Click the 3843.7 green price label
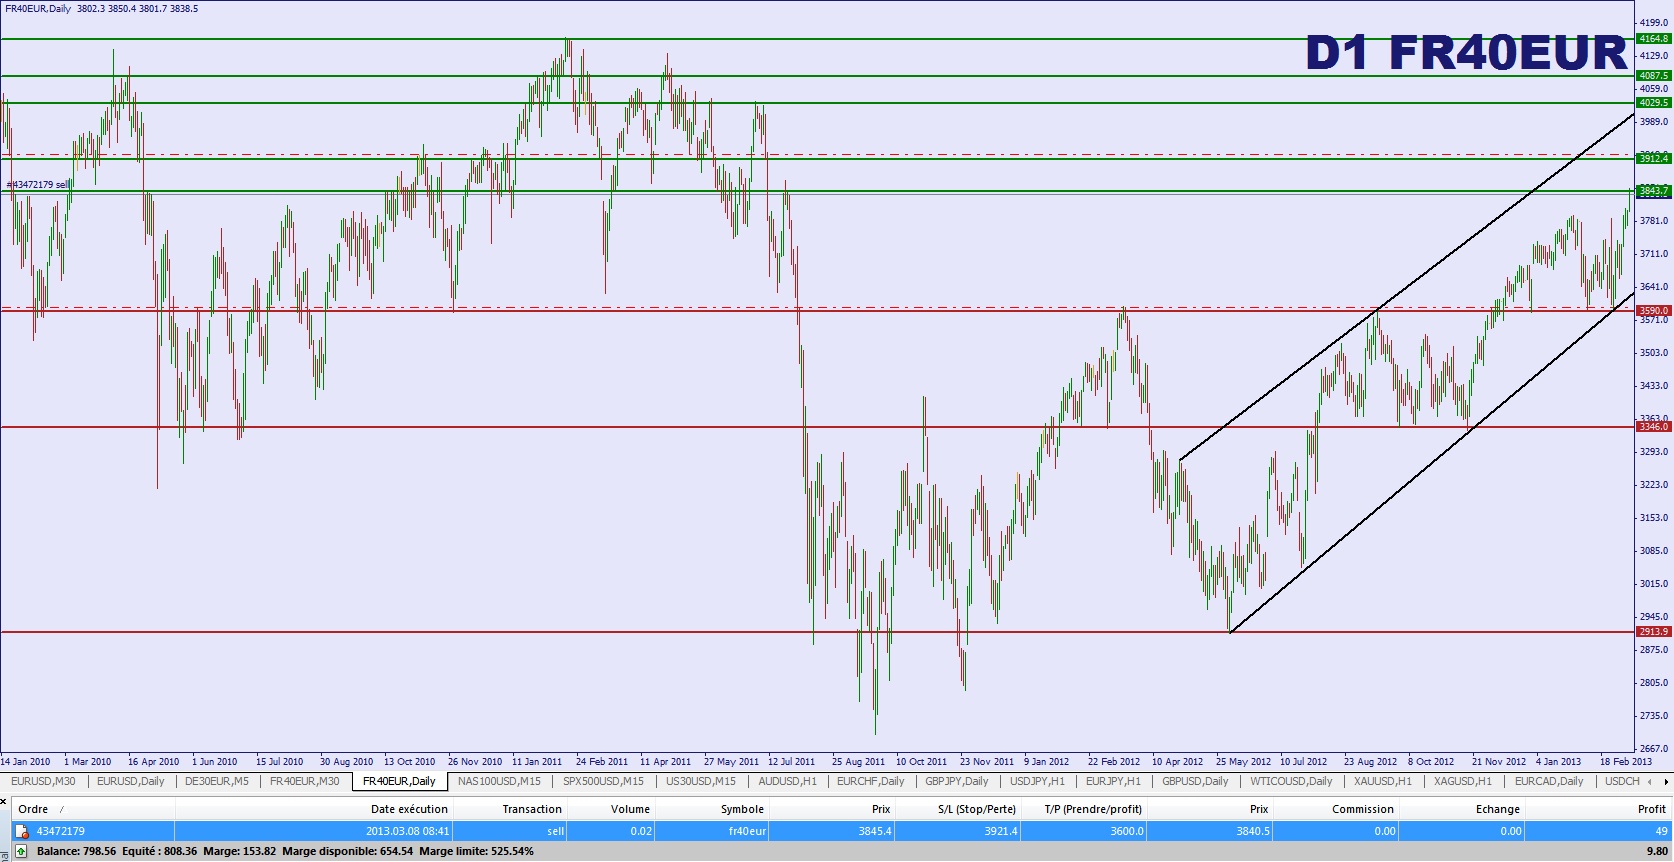This screenshot has width=1674, height=862. (x=1653, y=190)
